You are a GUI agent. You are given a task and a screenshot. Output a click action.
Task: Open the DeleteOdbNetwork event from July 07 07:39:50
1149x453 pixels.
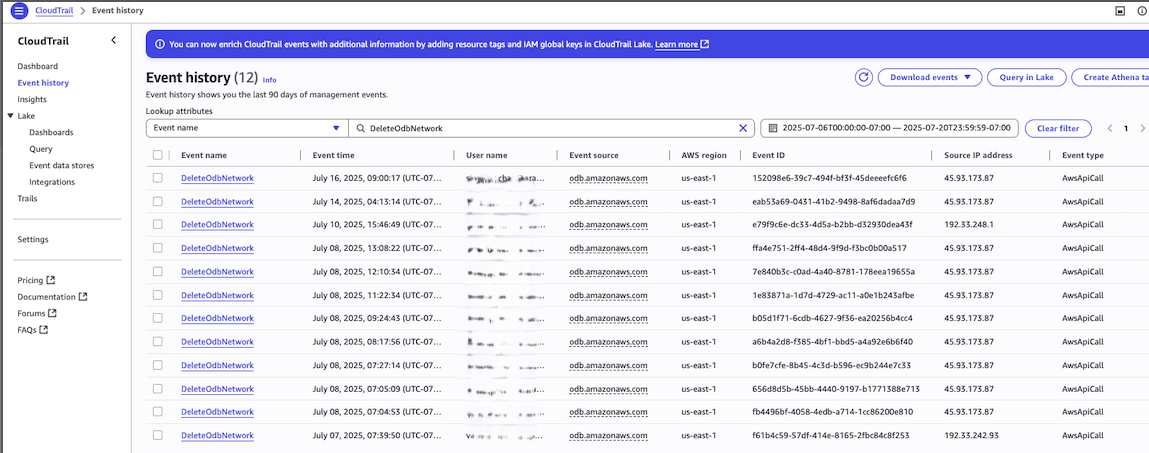(218, 435)
